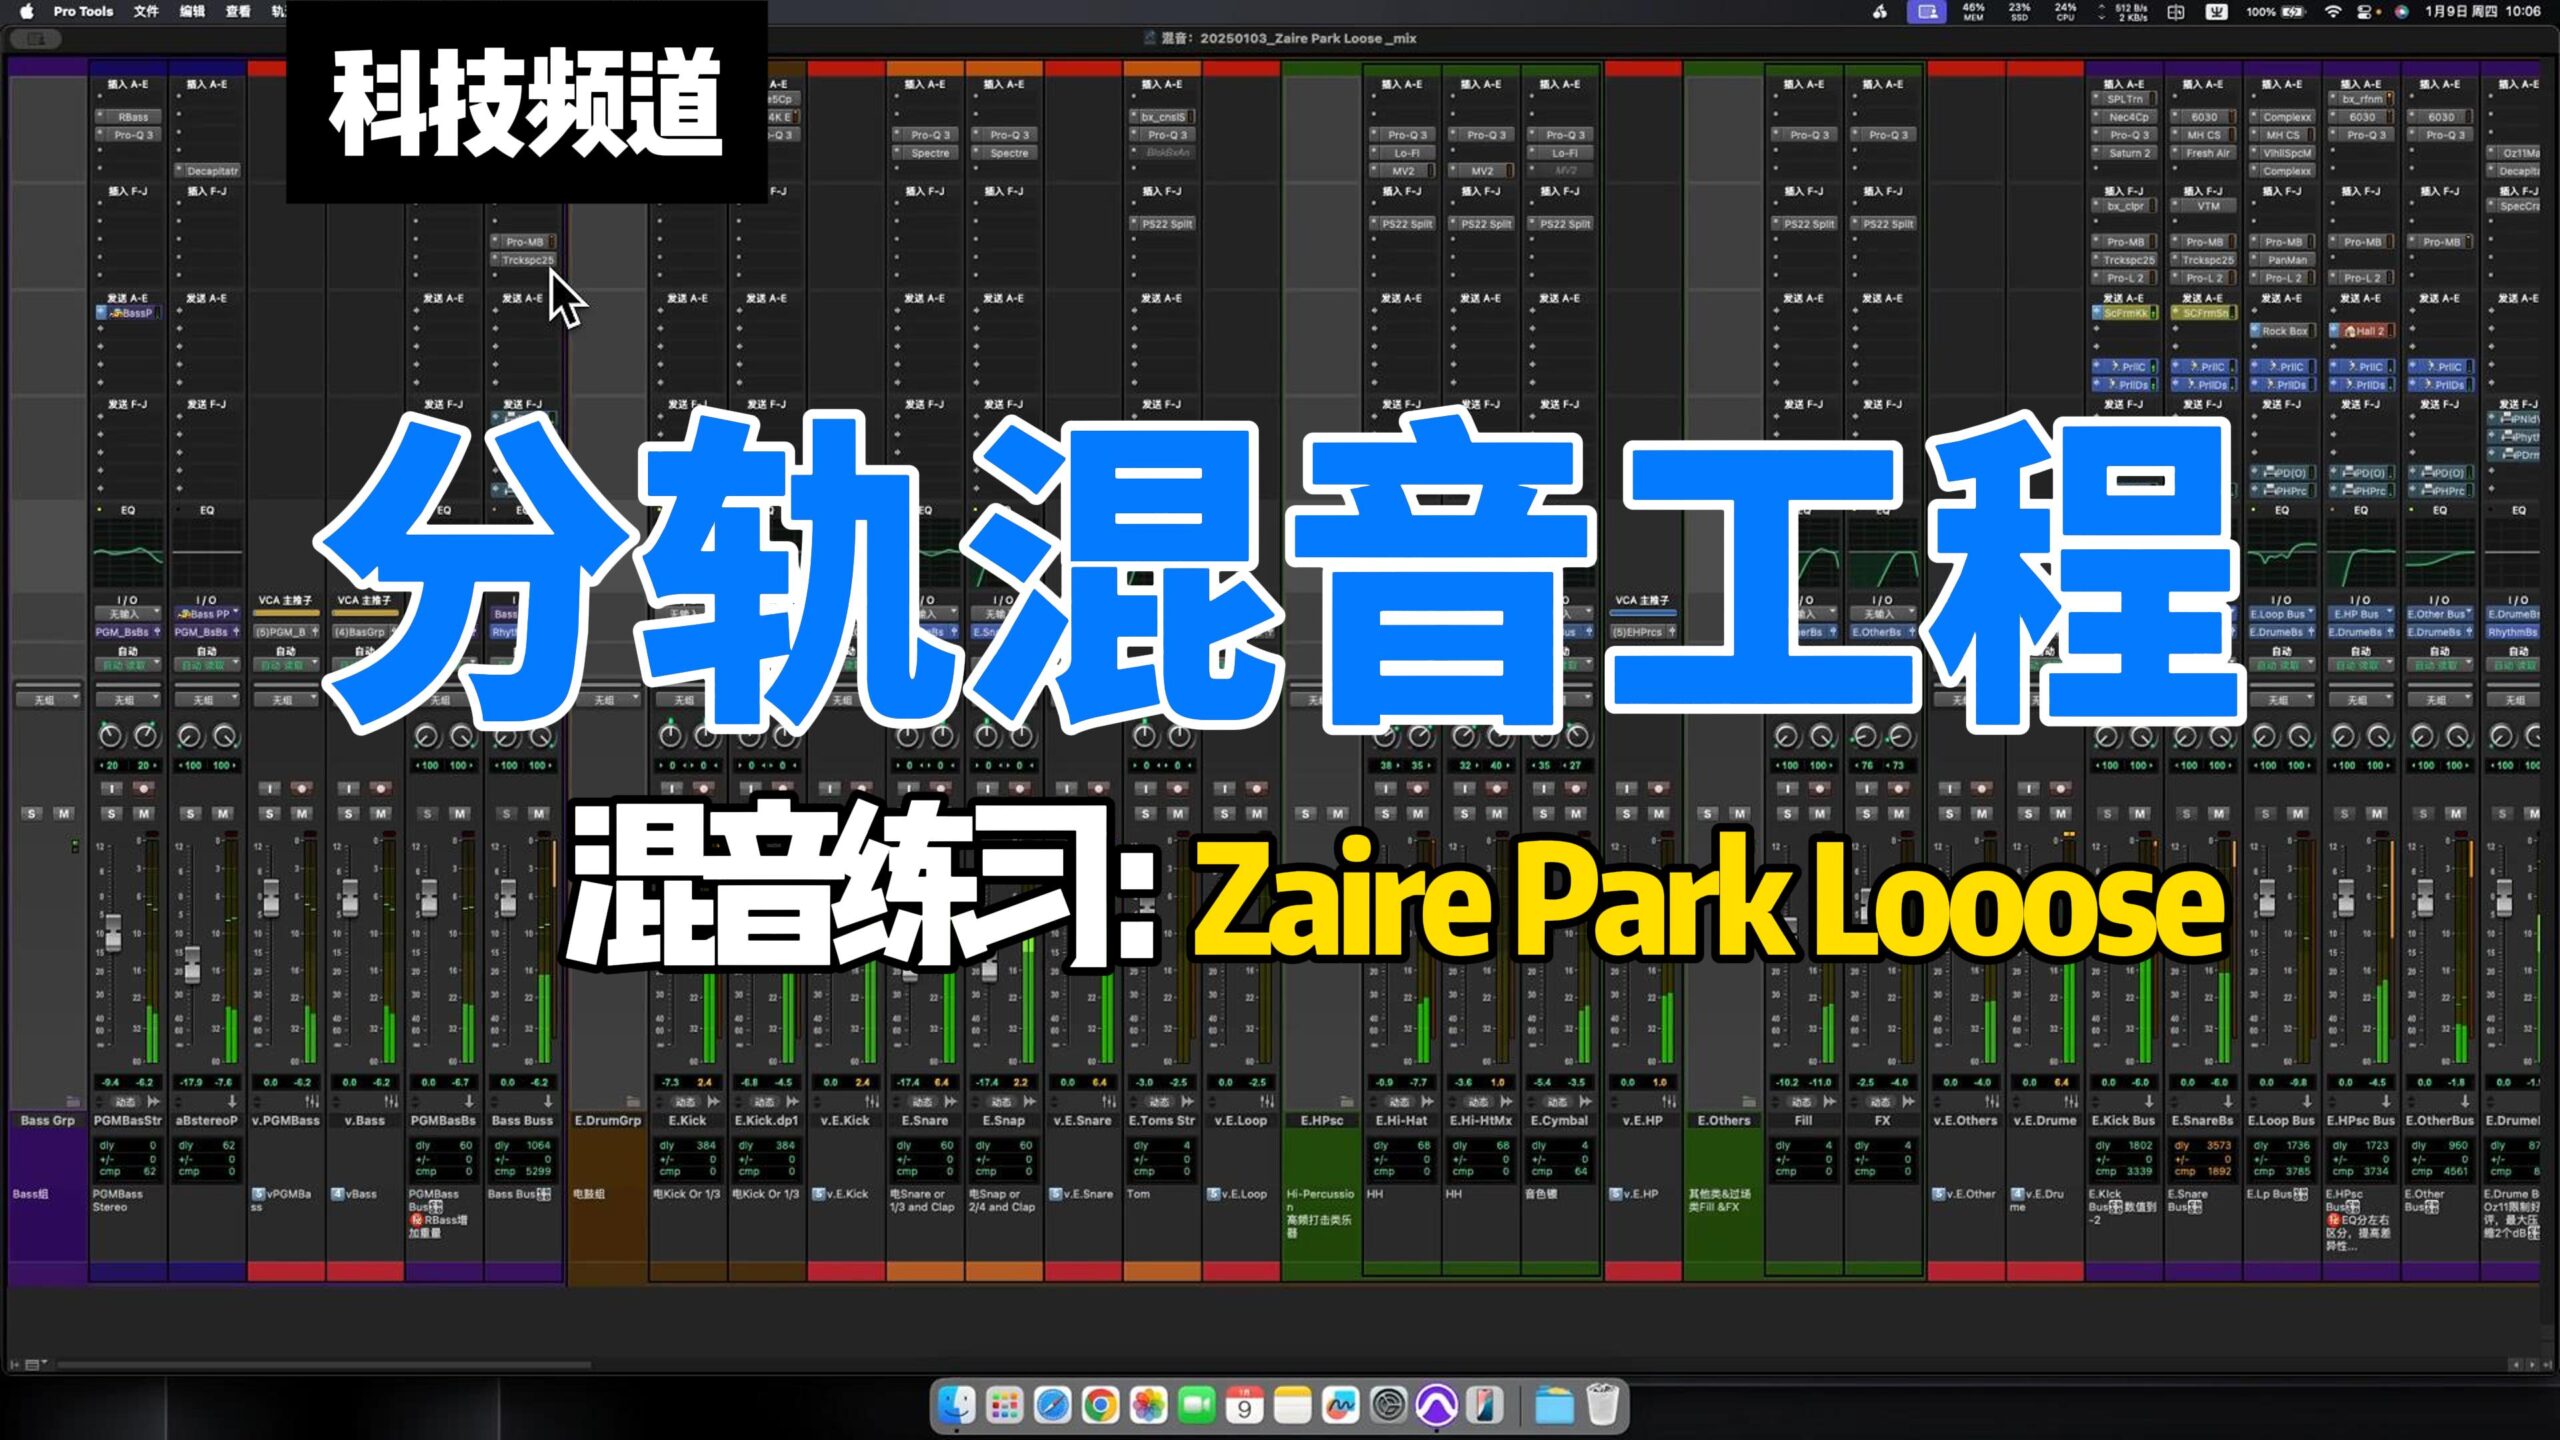Open the E.Loop Bus input selector
Screen dimensions: 2560x1440
(x=2281, y=614)
